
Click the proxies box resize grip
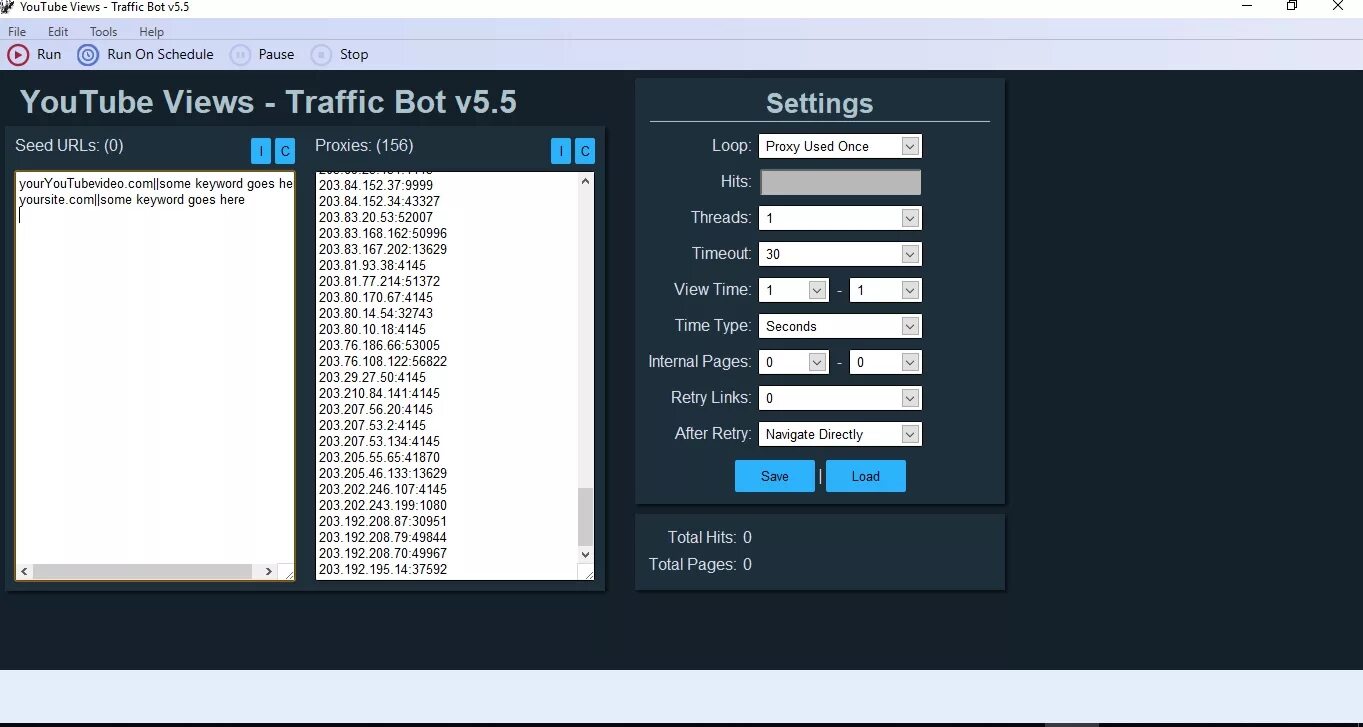click(586, 572)
